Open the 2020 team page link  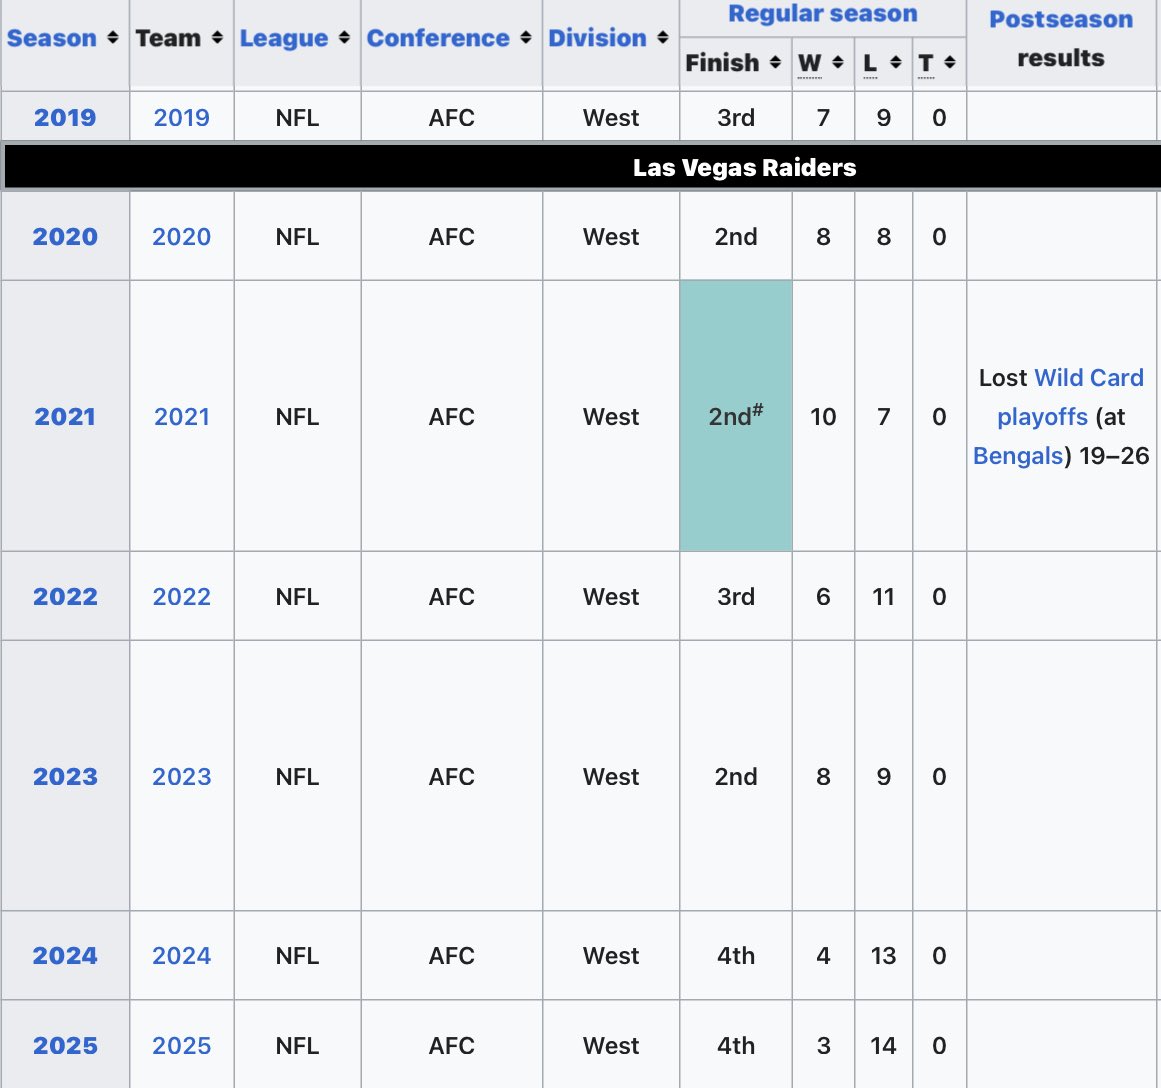[181, 236]
